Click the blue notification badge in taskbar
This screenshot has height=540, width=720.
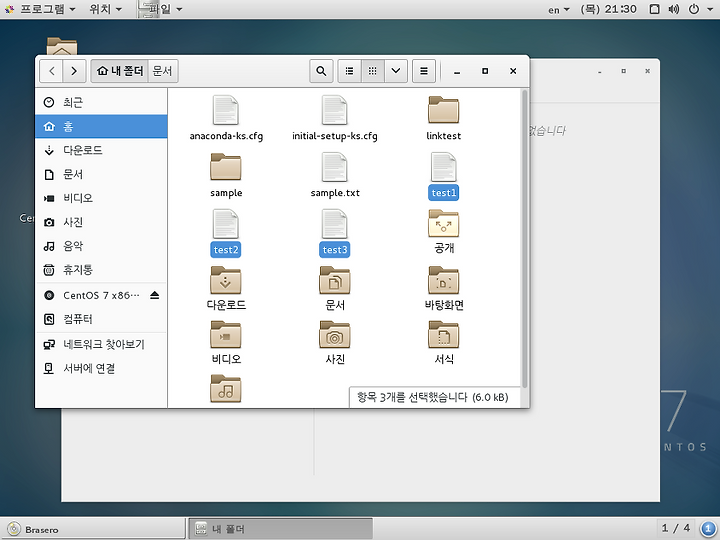[x=709, y=529]
